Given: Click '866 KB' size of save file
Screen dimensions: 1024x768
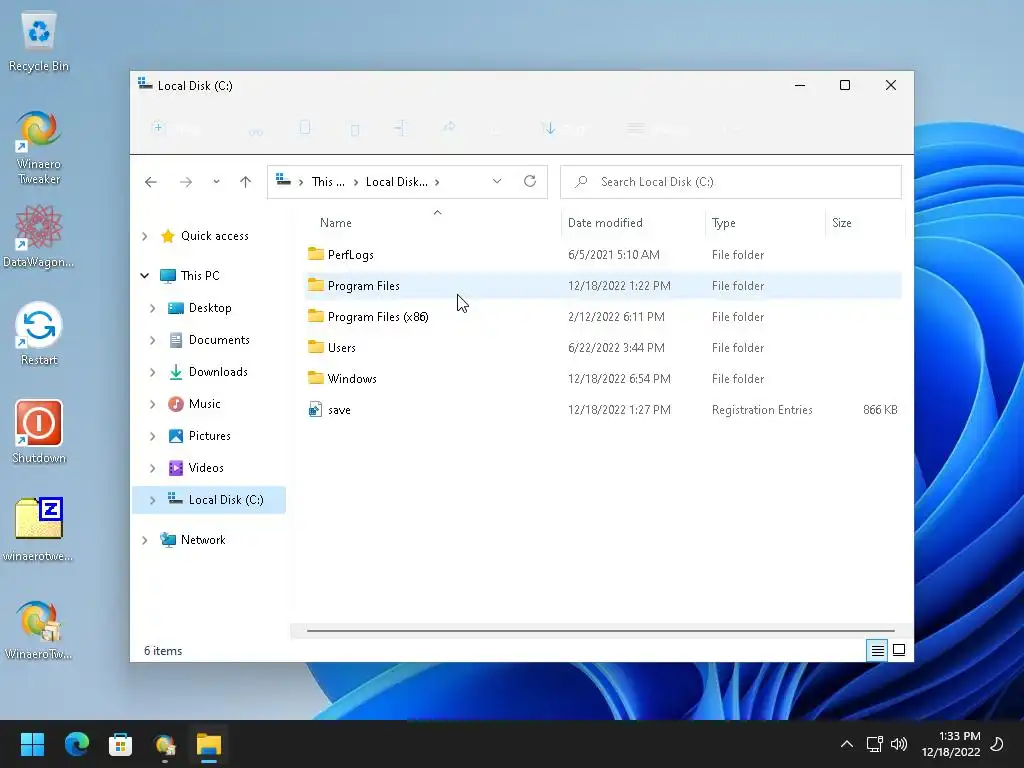Looking at the screenshot, I should pos(880,409).
